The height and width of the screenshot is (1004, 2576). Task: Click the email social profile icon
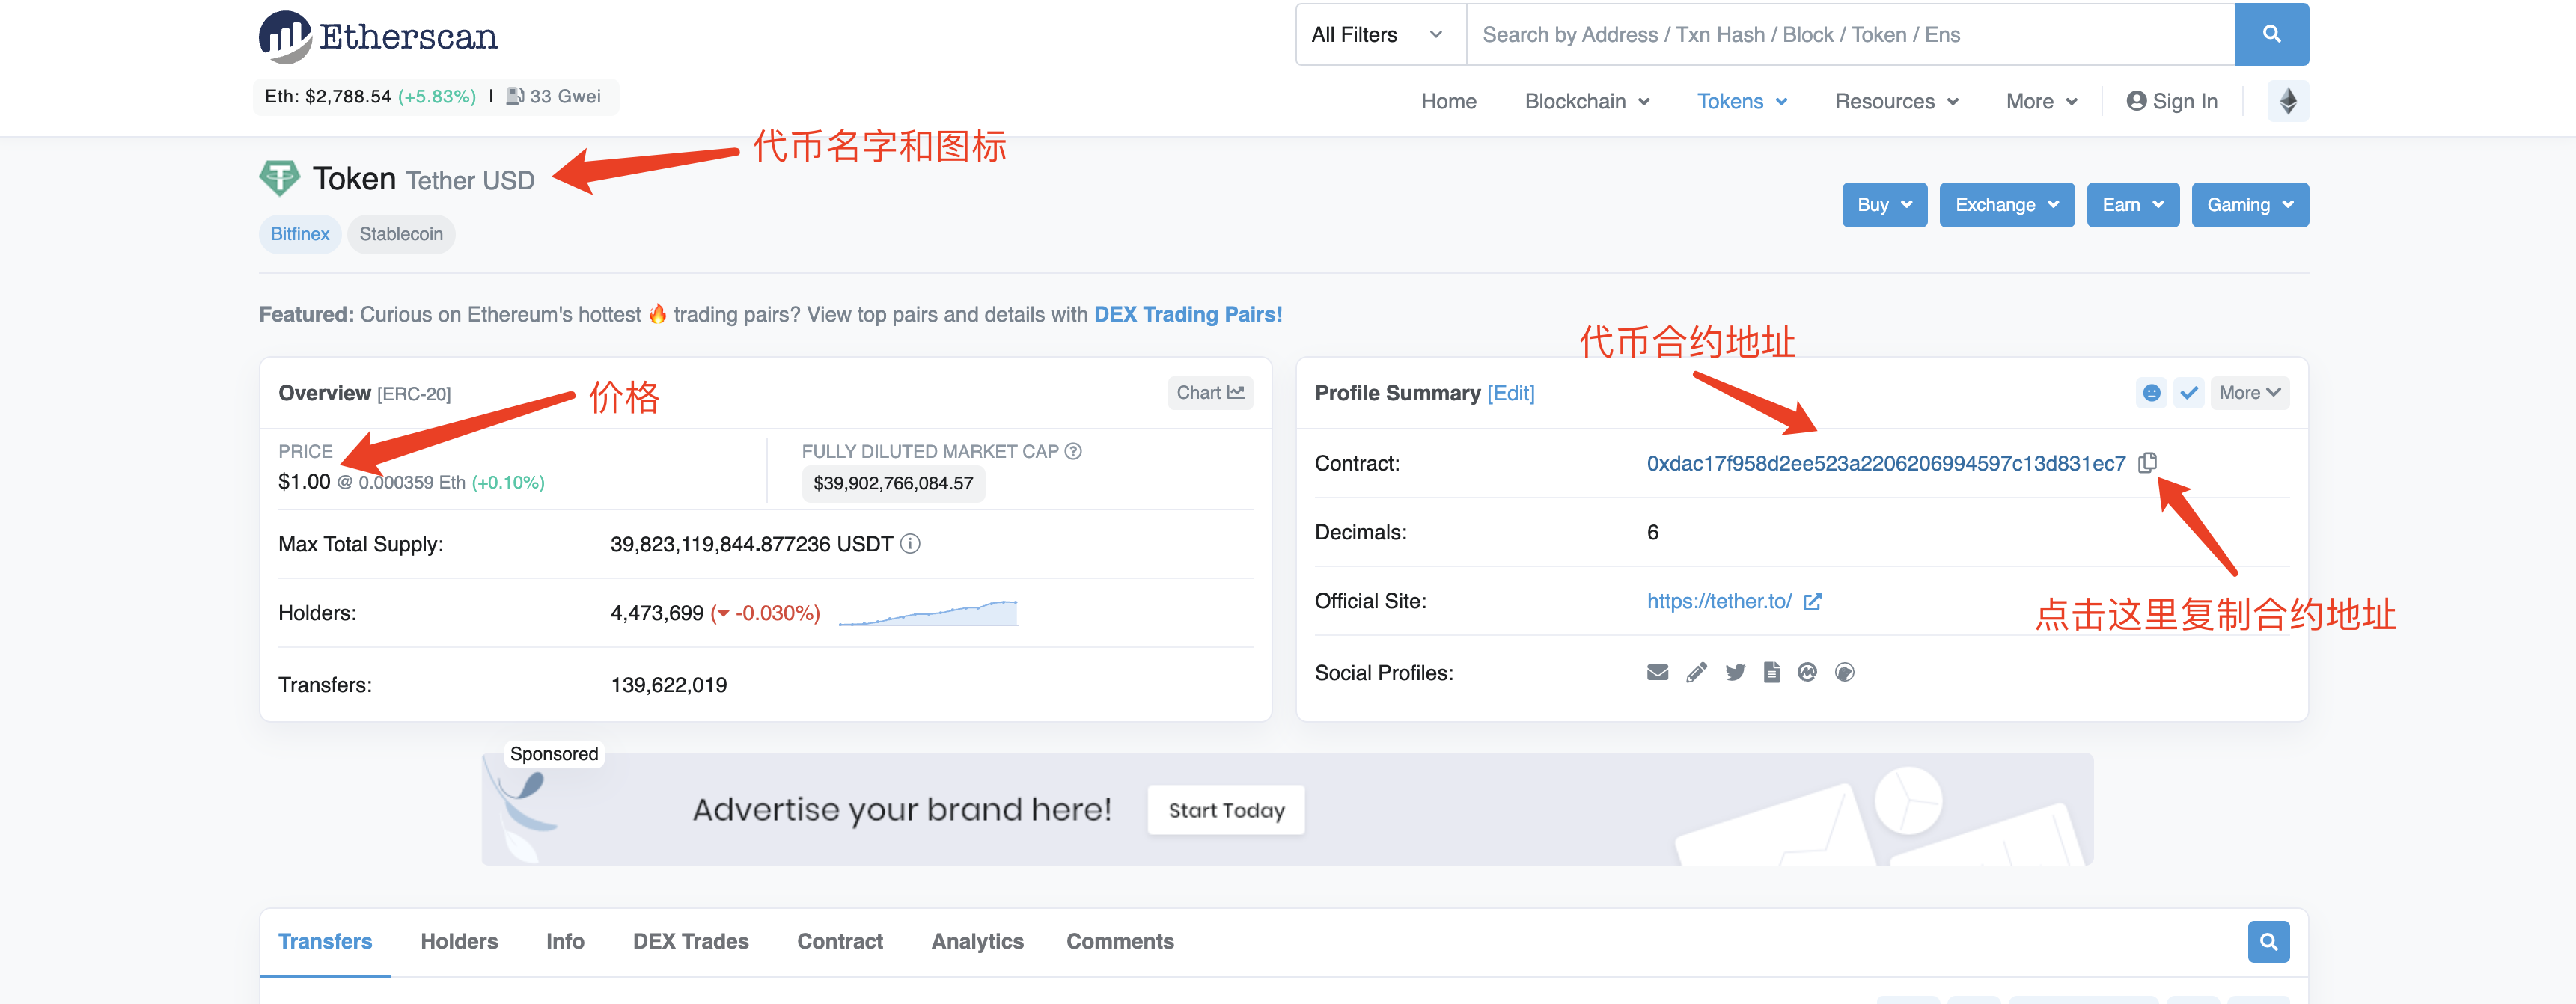click(x=1657, y=672)
